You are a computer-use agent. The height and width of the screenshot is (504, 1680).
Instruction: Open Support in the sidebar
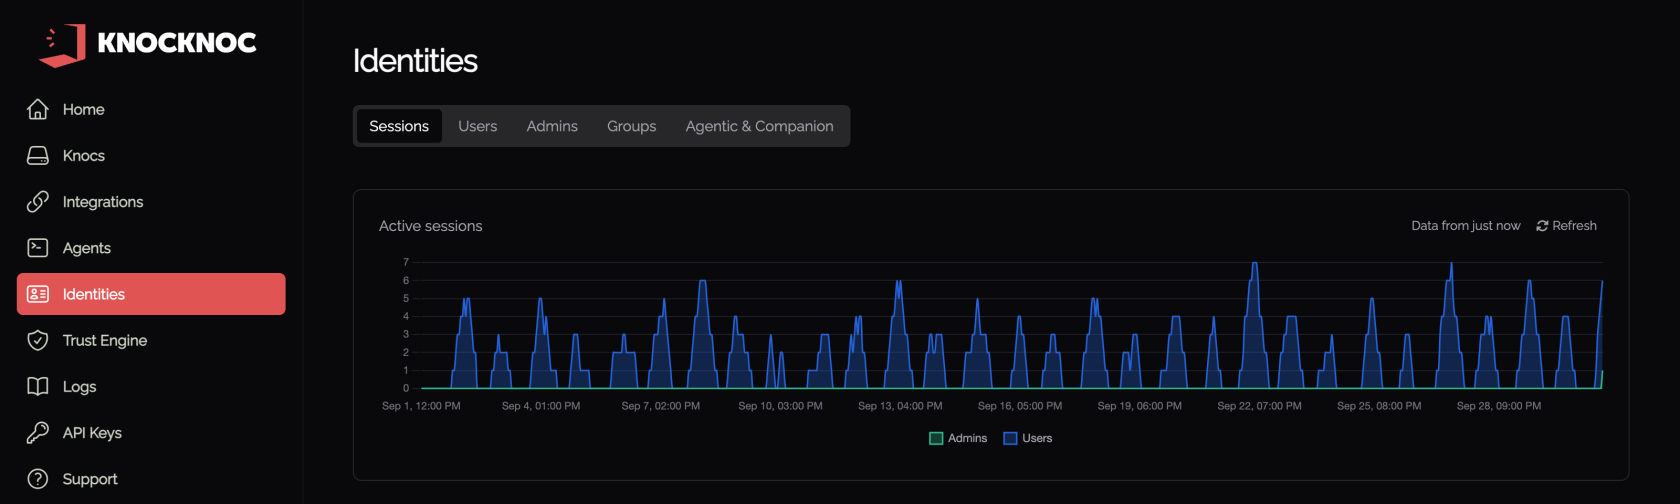click(151, 479)
